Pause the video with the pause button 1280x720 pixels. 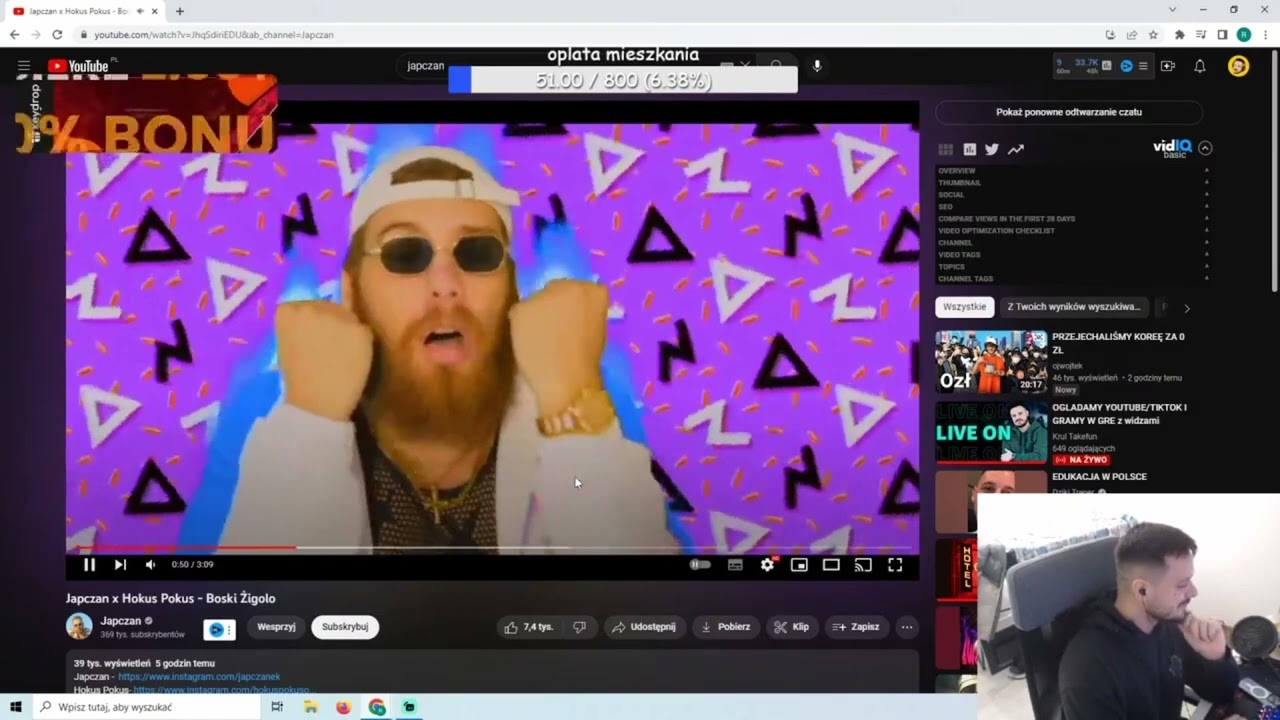(x=89, y=565)
